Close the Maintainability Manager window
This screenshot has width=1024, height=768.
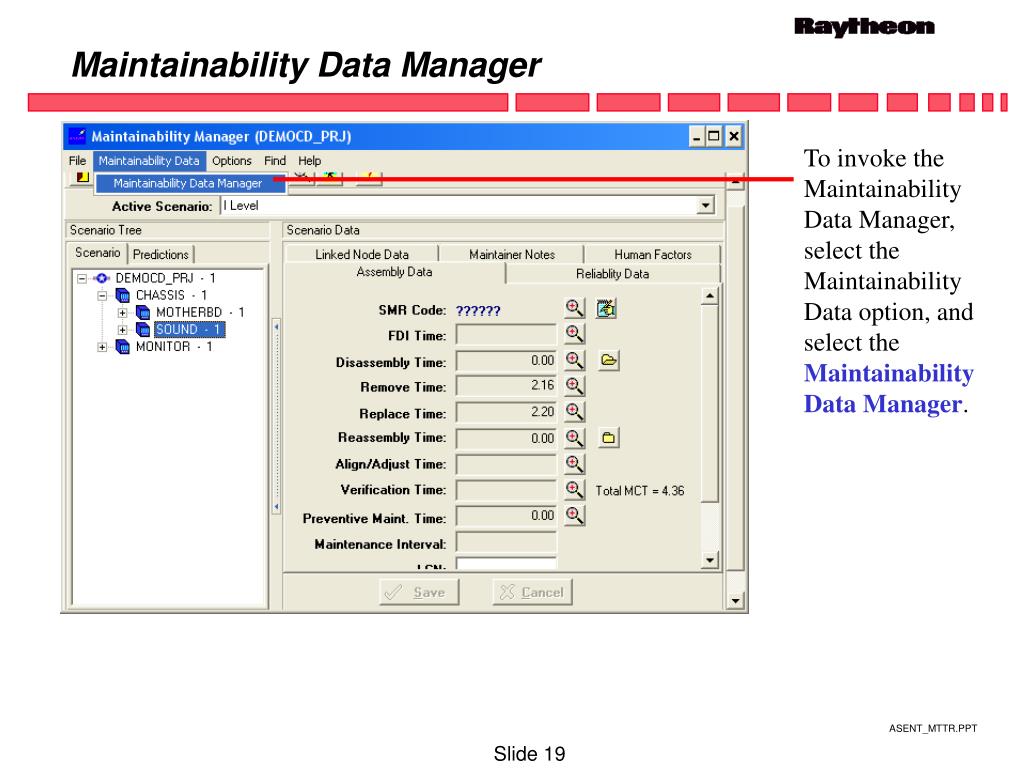(734, 136)
